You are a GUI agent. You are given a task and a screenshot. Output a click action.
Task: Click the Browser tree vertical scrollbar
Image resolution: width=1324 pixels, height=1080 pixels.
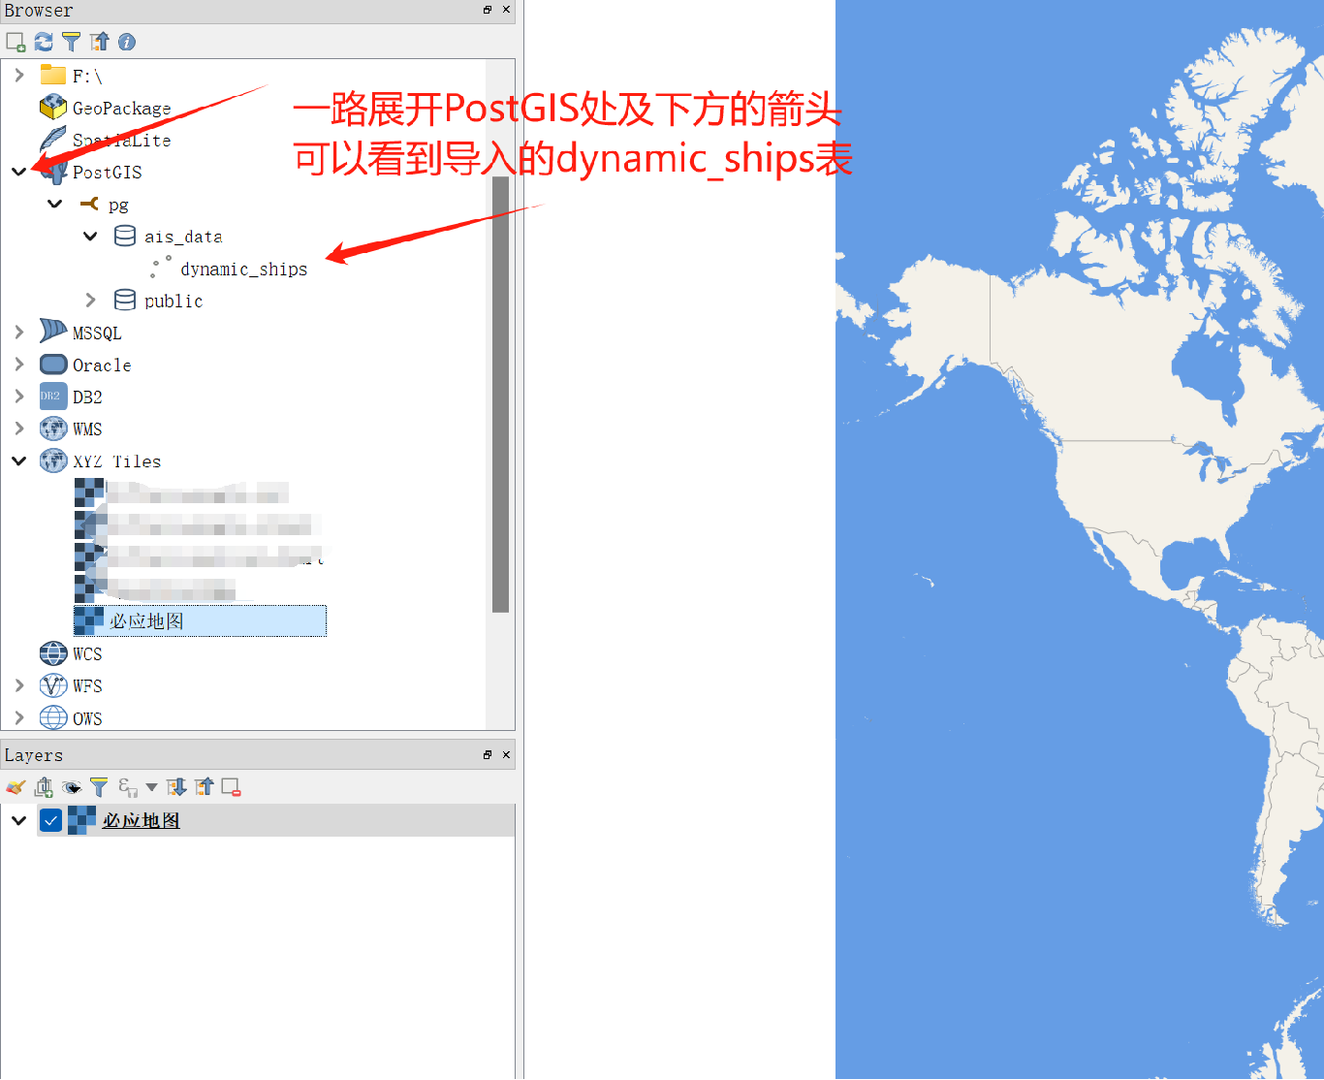click(501, 394)
